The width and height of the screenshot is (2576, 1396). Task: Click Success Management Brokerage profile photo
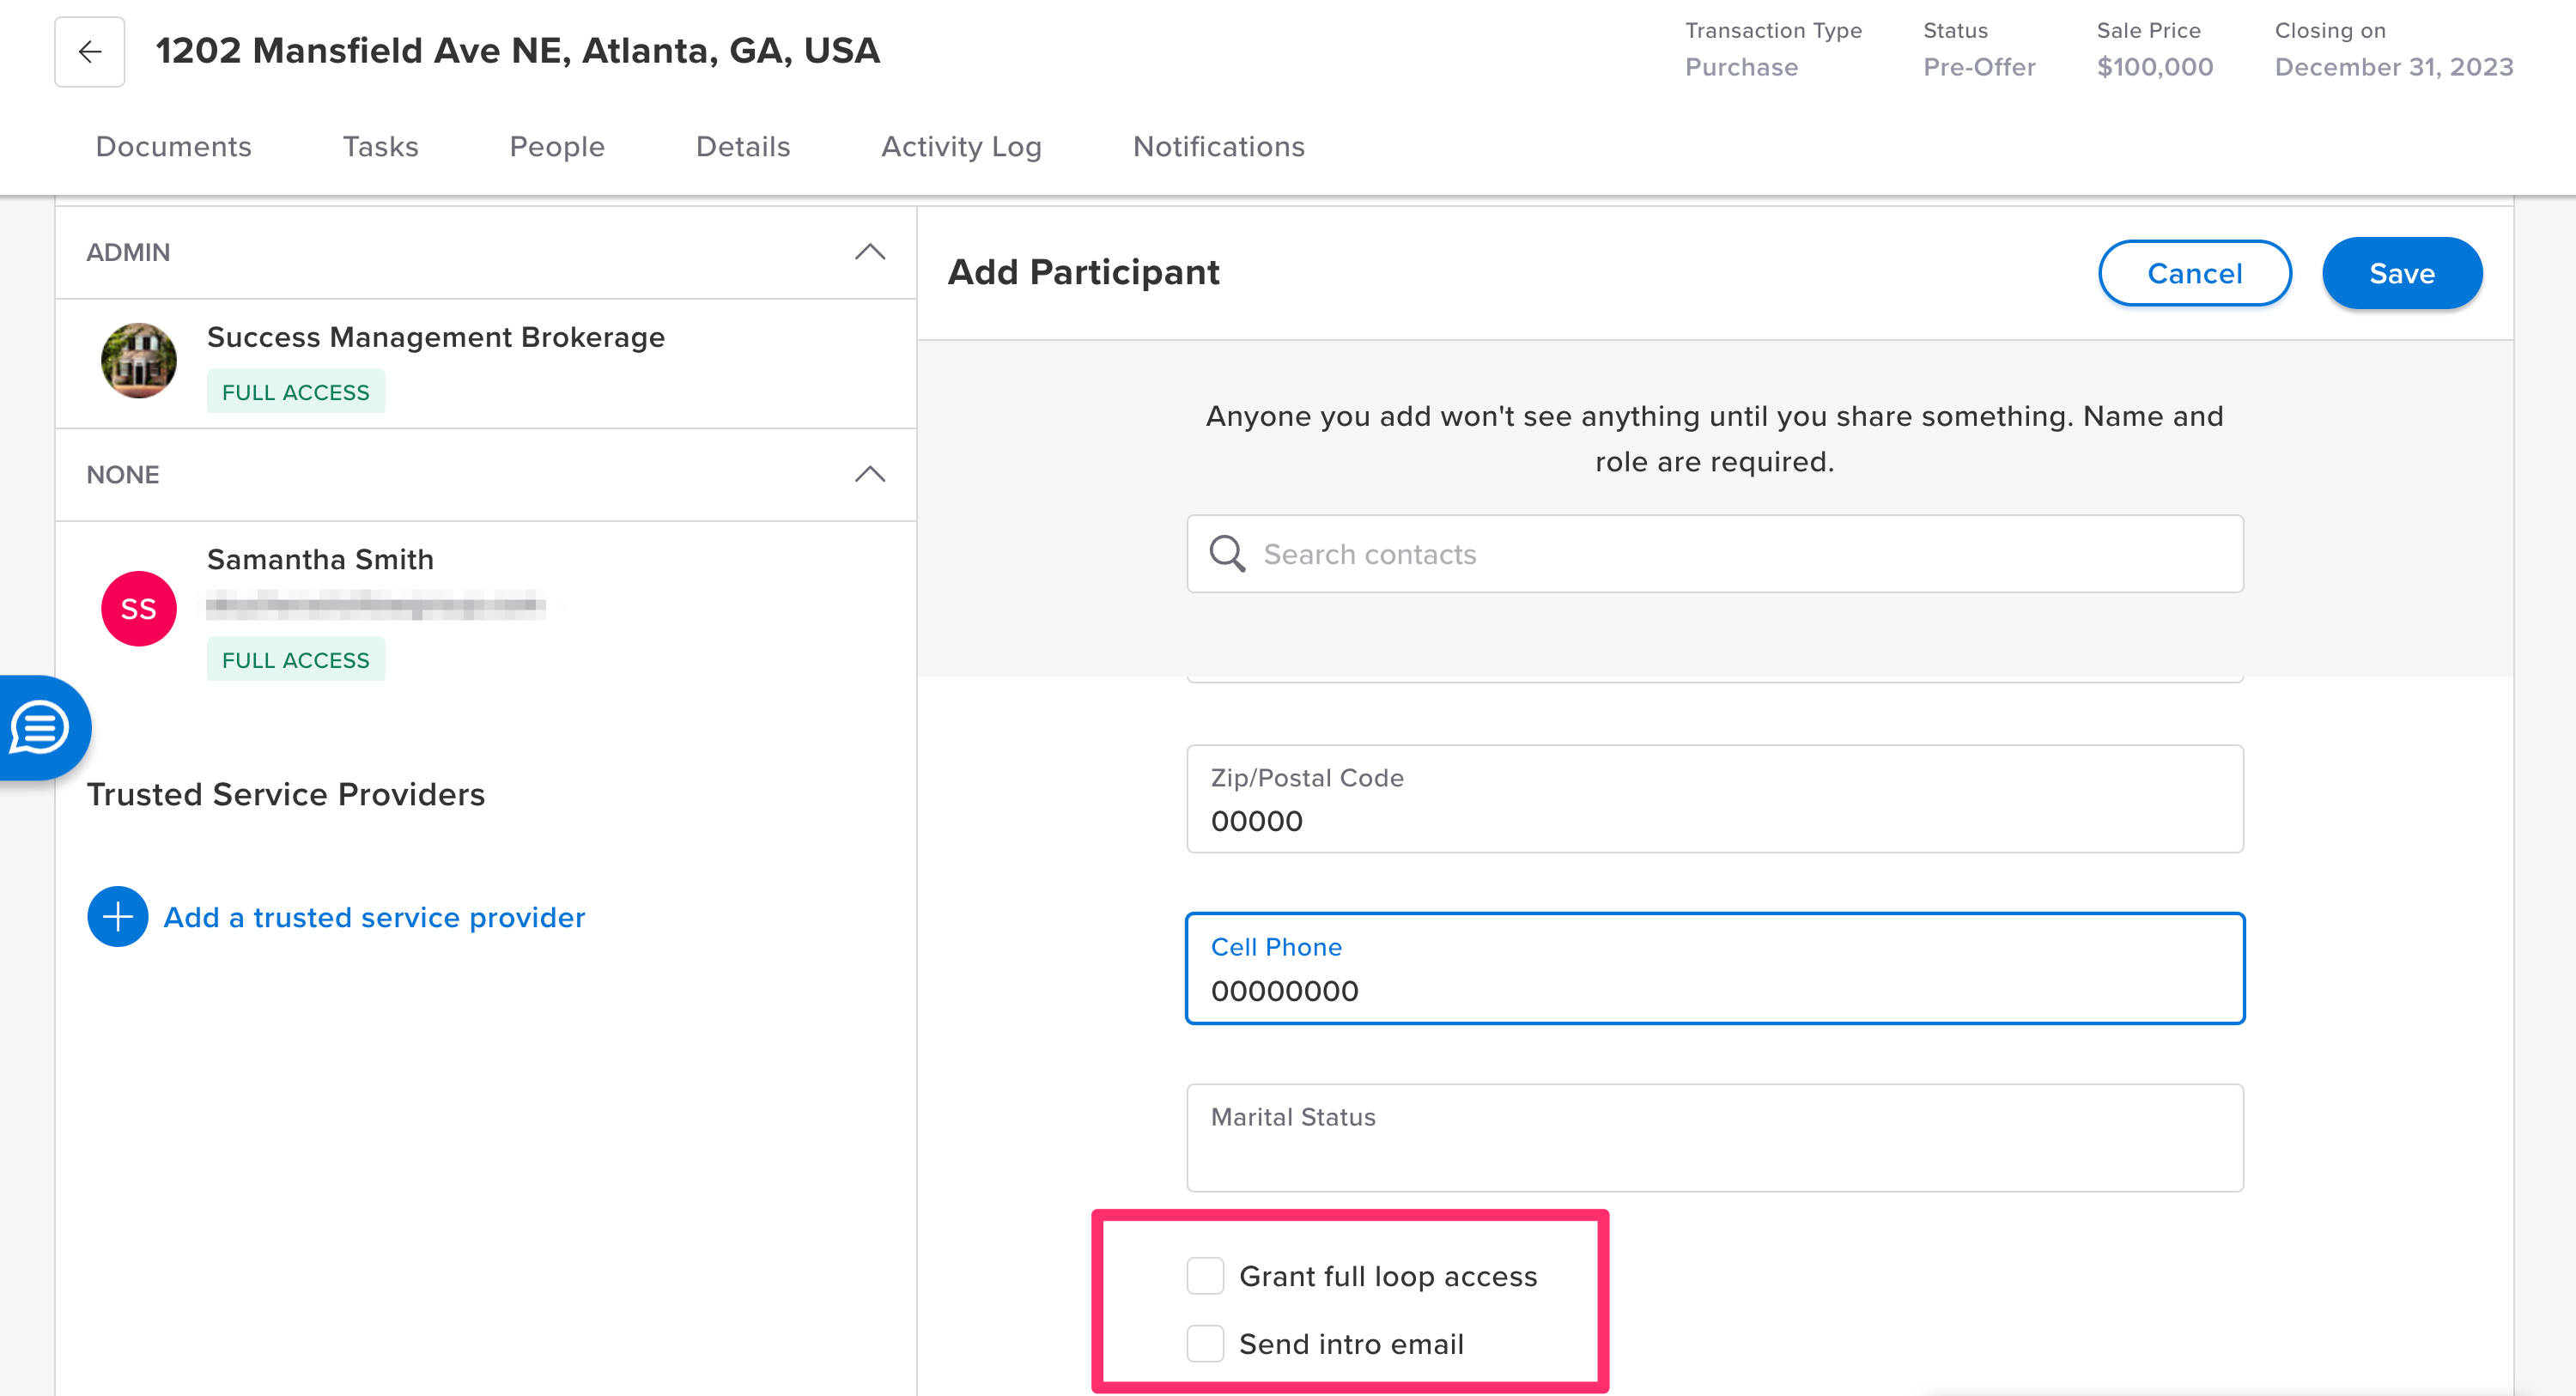coord(138,360)
